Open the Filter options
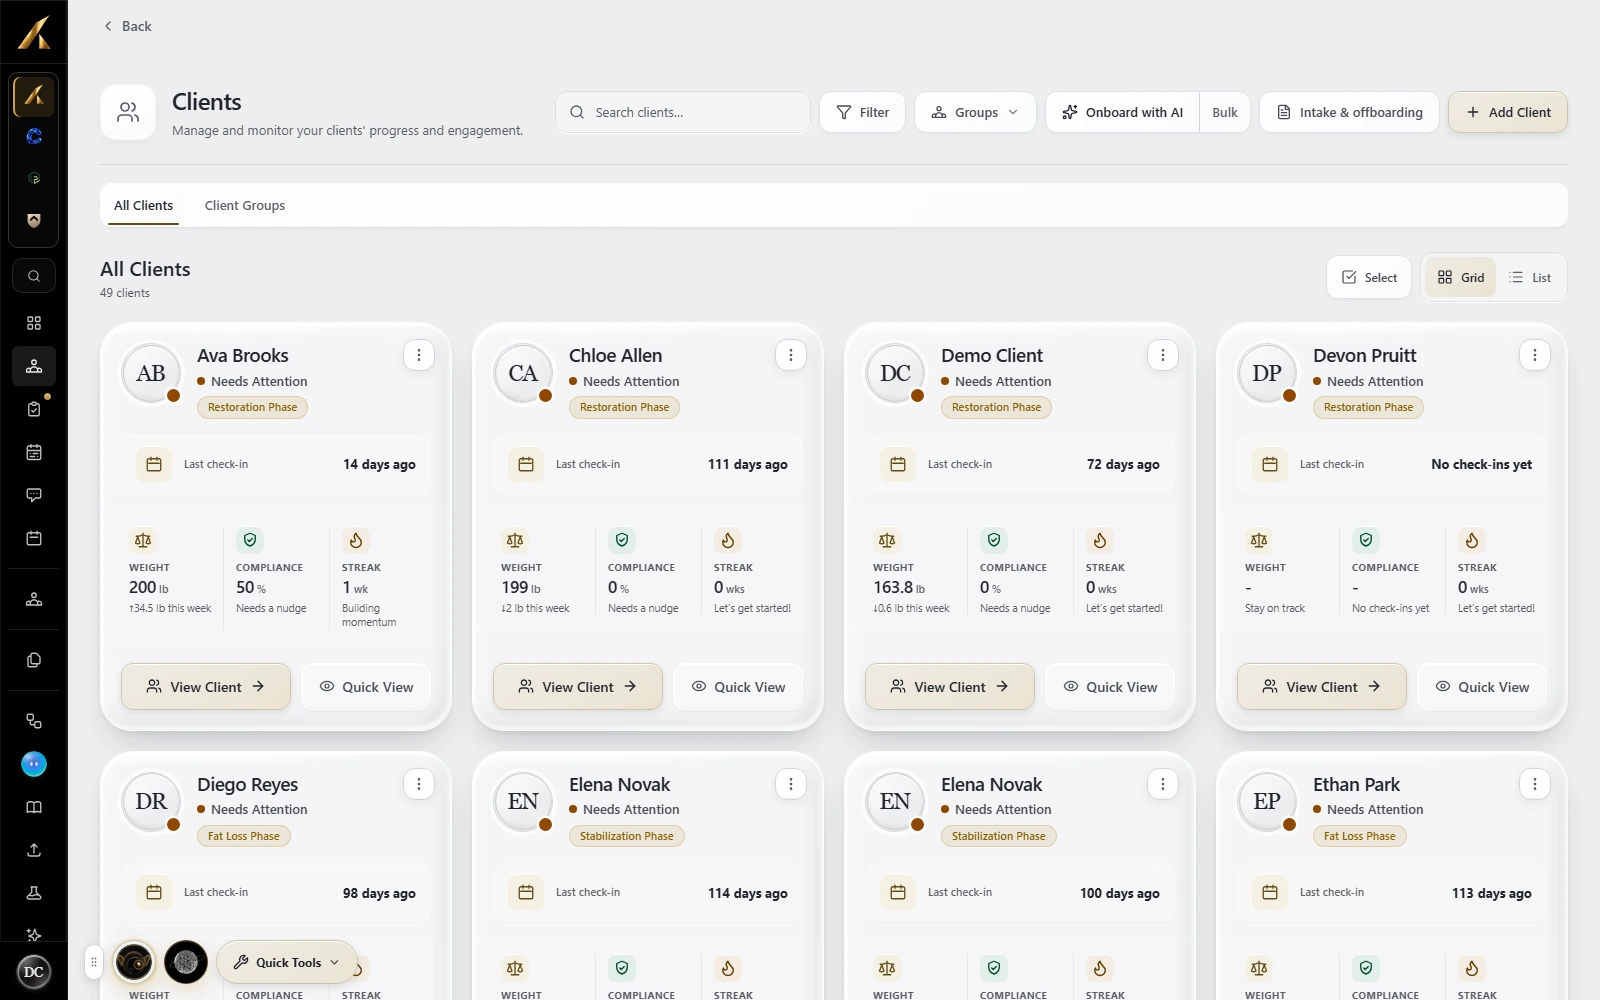Screen dimensions: 1600x1000 pos(862,112)
